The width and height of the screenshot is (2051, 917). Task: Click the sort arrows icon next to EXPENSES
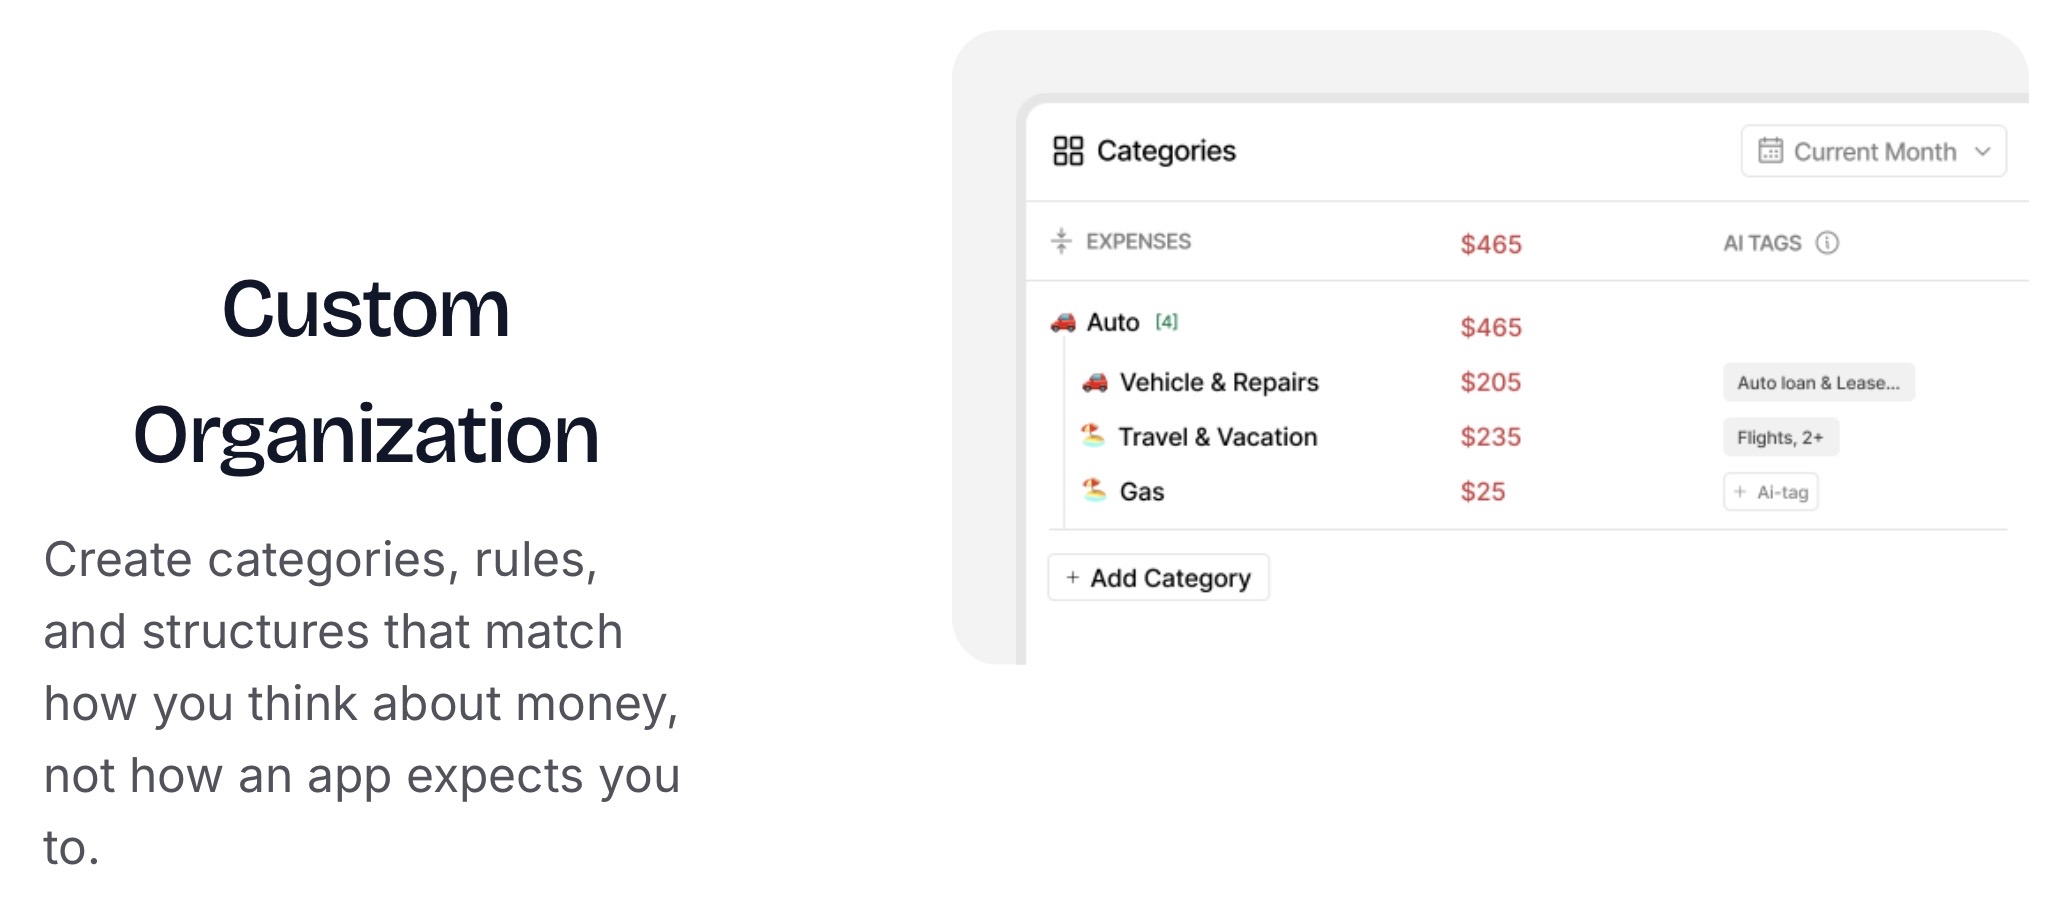[1059, 241]
